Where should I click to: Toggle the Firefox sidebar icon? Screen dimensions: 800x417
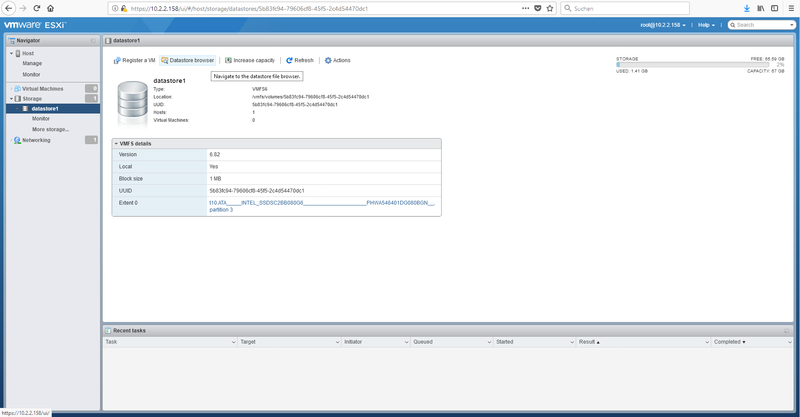pos(774,8)
